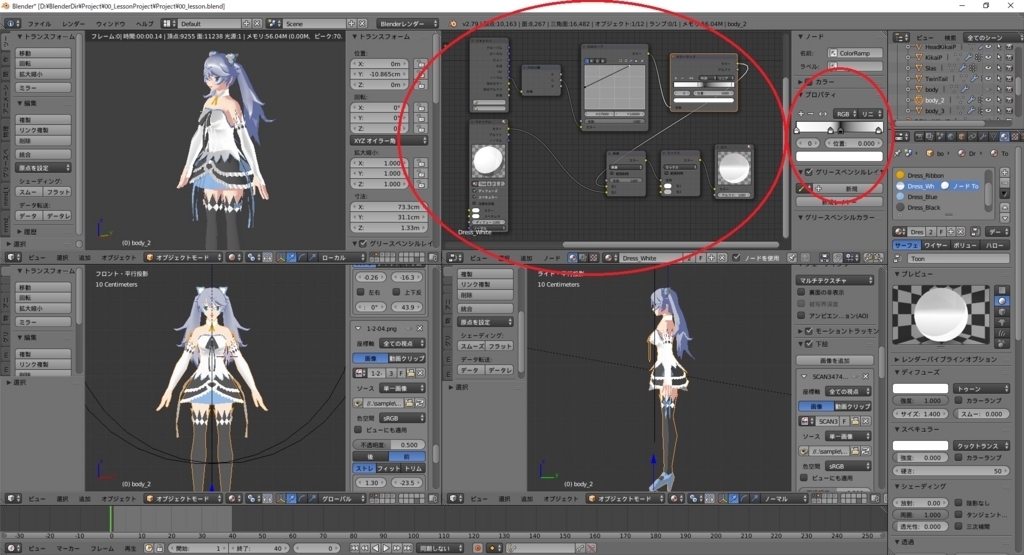
Task: Jump to end frame in timeline controls
Action: click(407, 548)
